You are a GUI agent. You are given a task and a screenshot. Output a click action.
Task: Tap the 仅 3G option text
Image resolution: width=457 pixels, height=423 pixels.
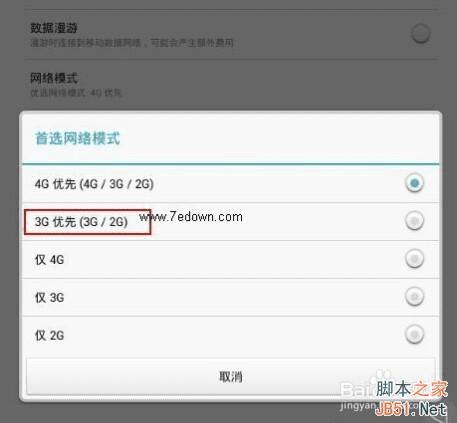(x=49, y=298)
